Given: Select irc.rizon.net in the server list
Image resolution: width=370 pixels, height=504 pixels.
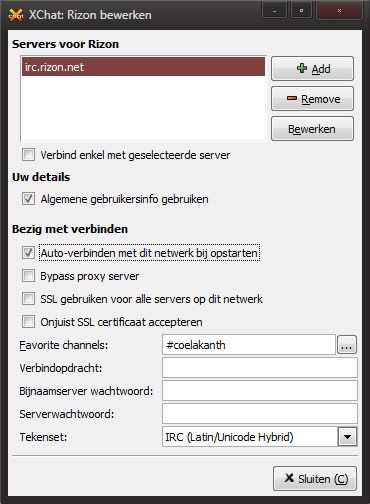Looking at the screenshot, I should pyautogui.click(x=143, y=67).
